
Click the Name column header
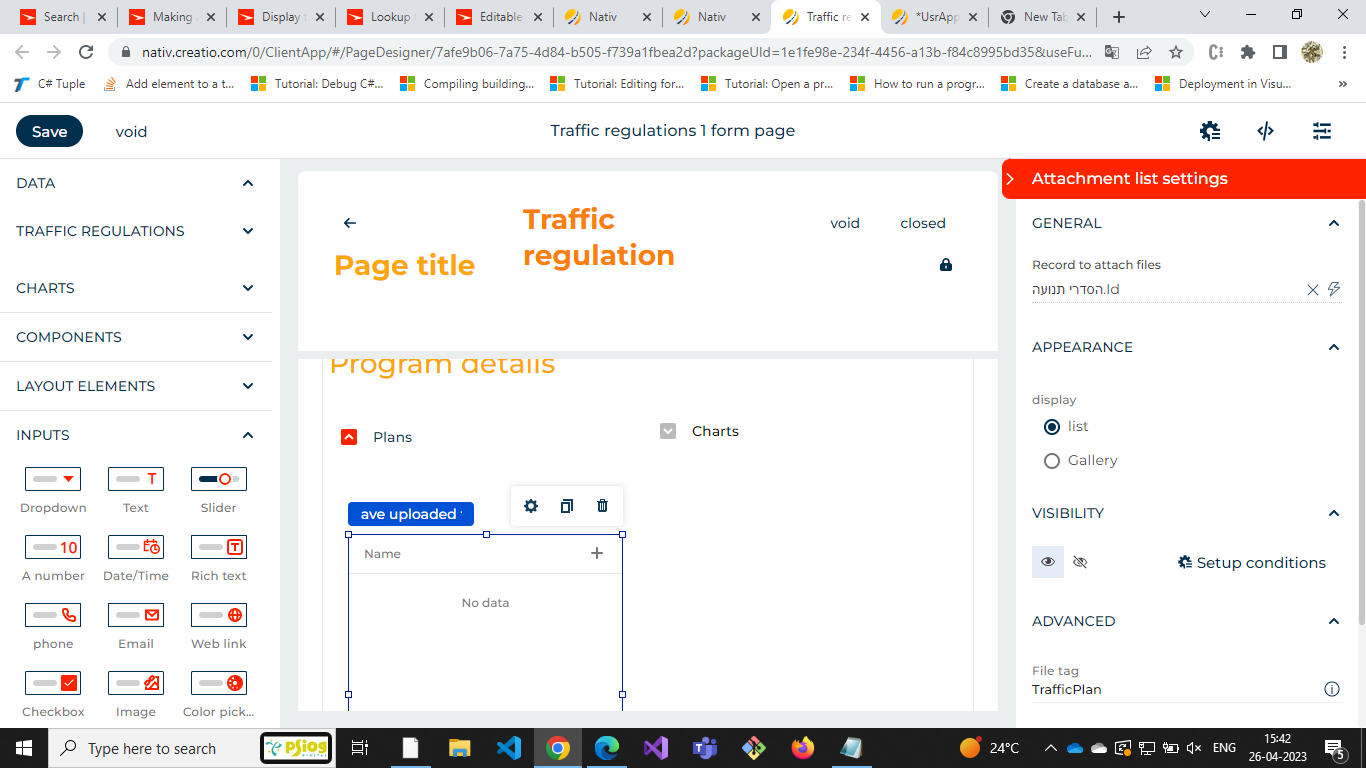click(x=382, y=554)
